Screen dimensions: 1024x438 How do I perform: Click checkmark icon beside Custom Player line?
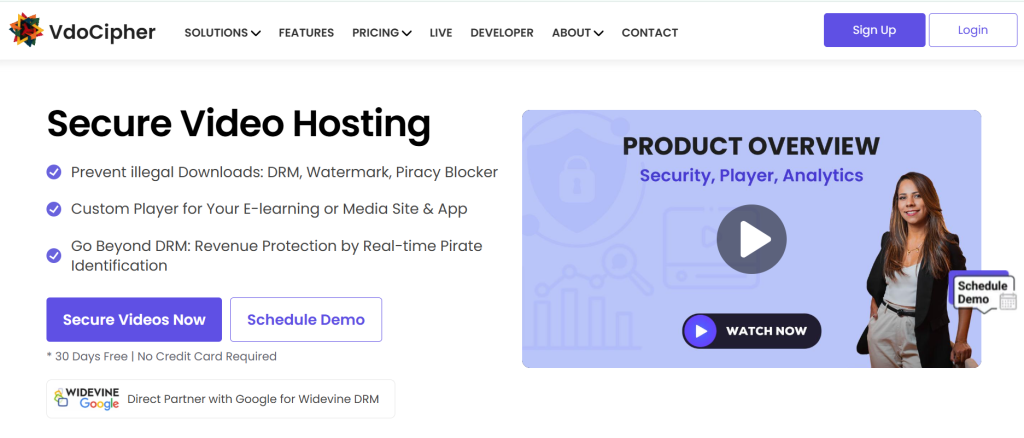point(54,210)
